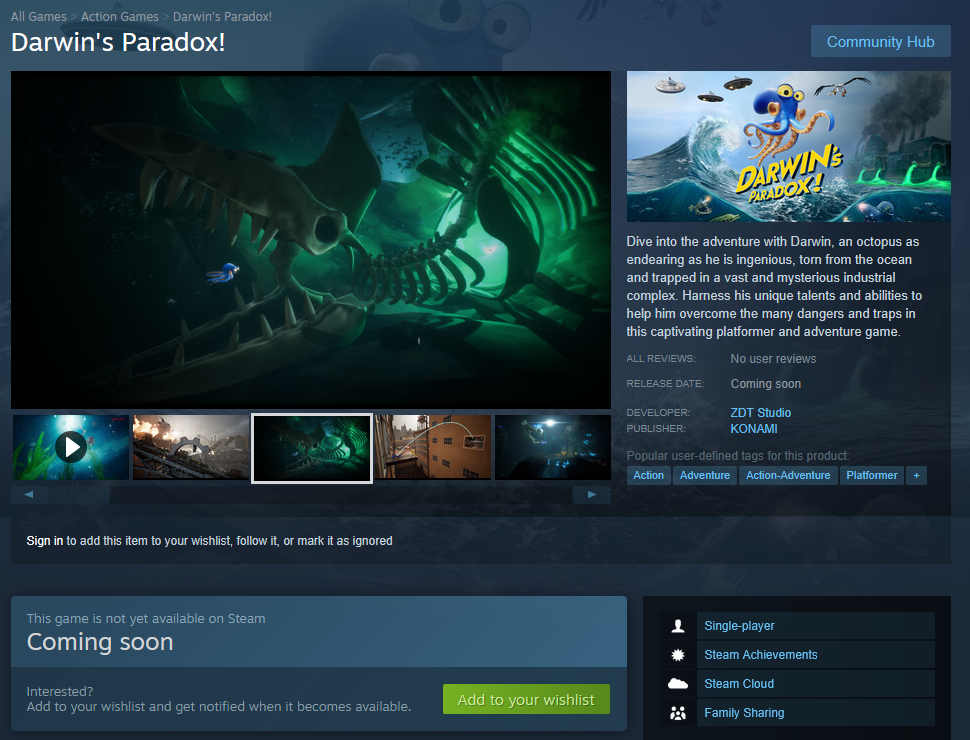
Task: Select the dark underwater light thumbnail
Action: point(553,447)
